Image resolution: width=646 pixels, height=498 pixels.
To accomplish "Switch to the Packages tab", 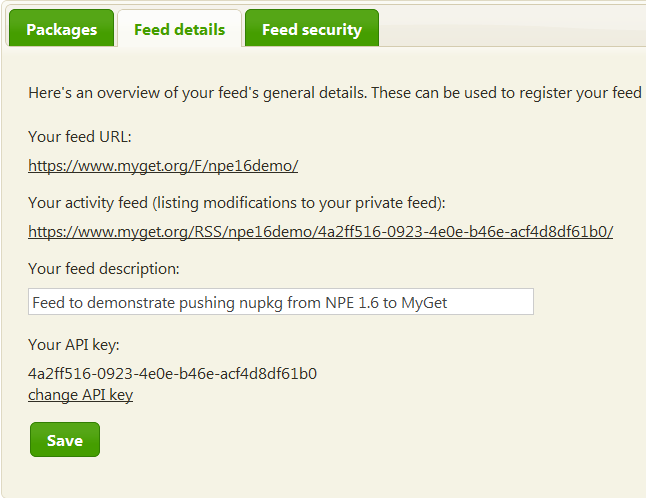I will click(x=61, y=28).
